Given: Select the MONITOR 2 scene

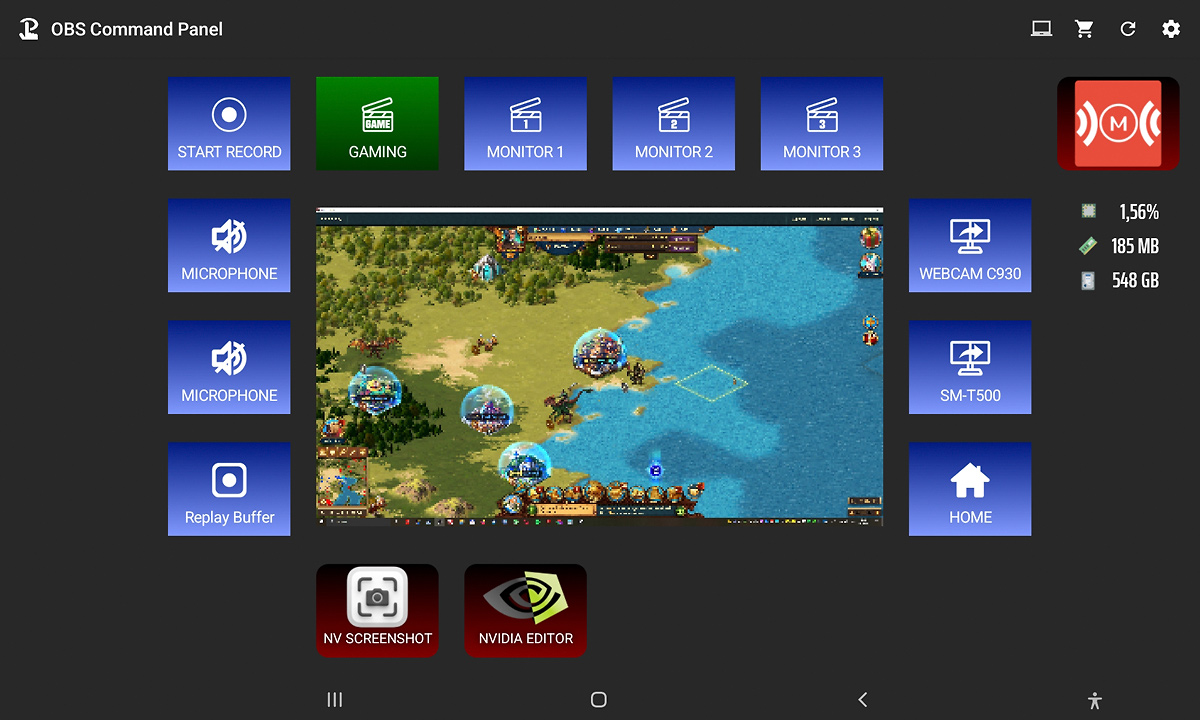Looking at the screenshot, I should click(x=673, y=124).
